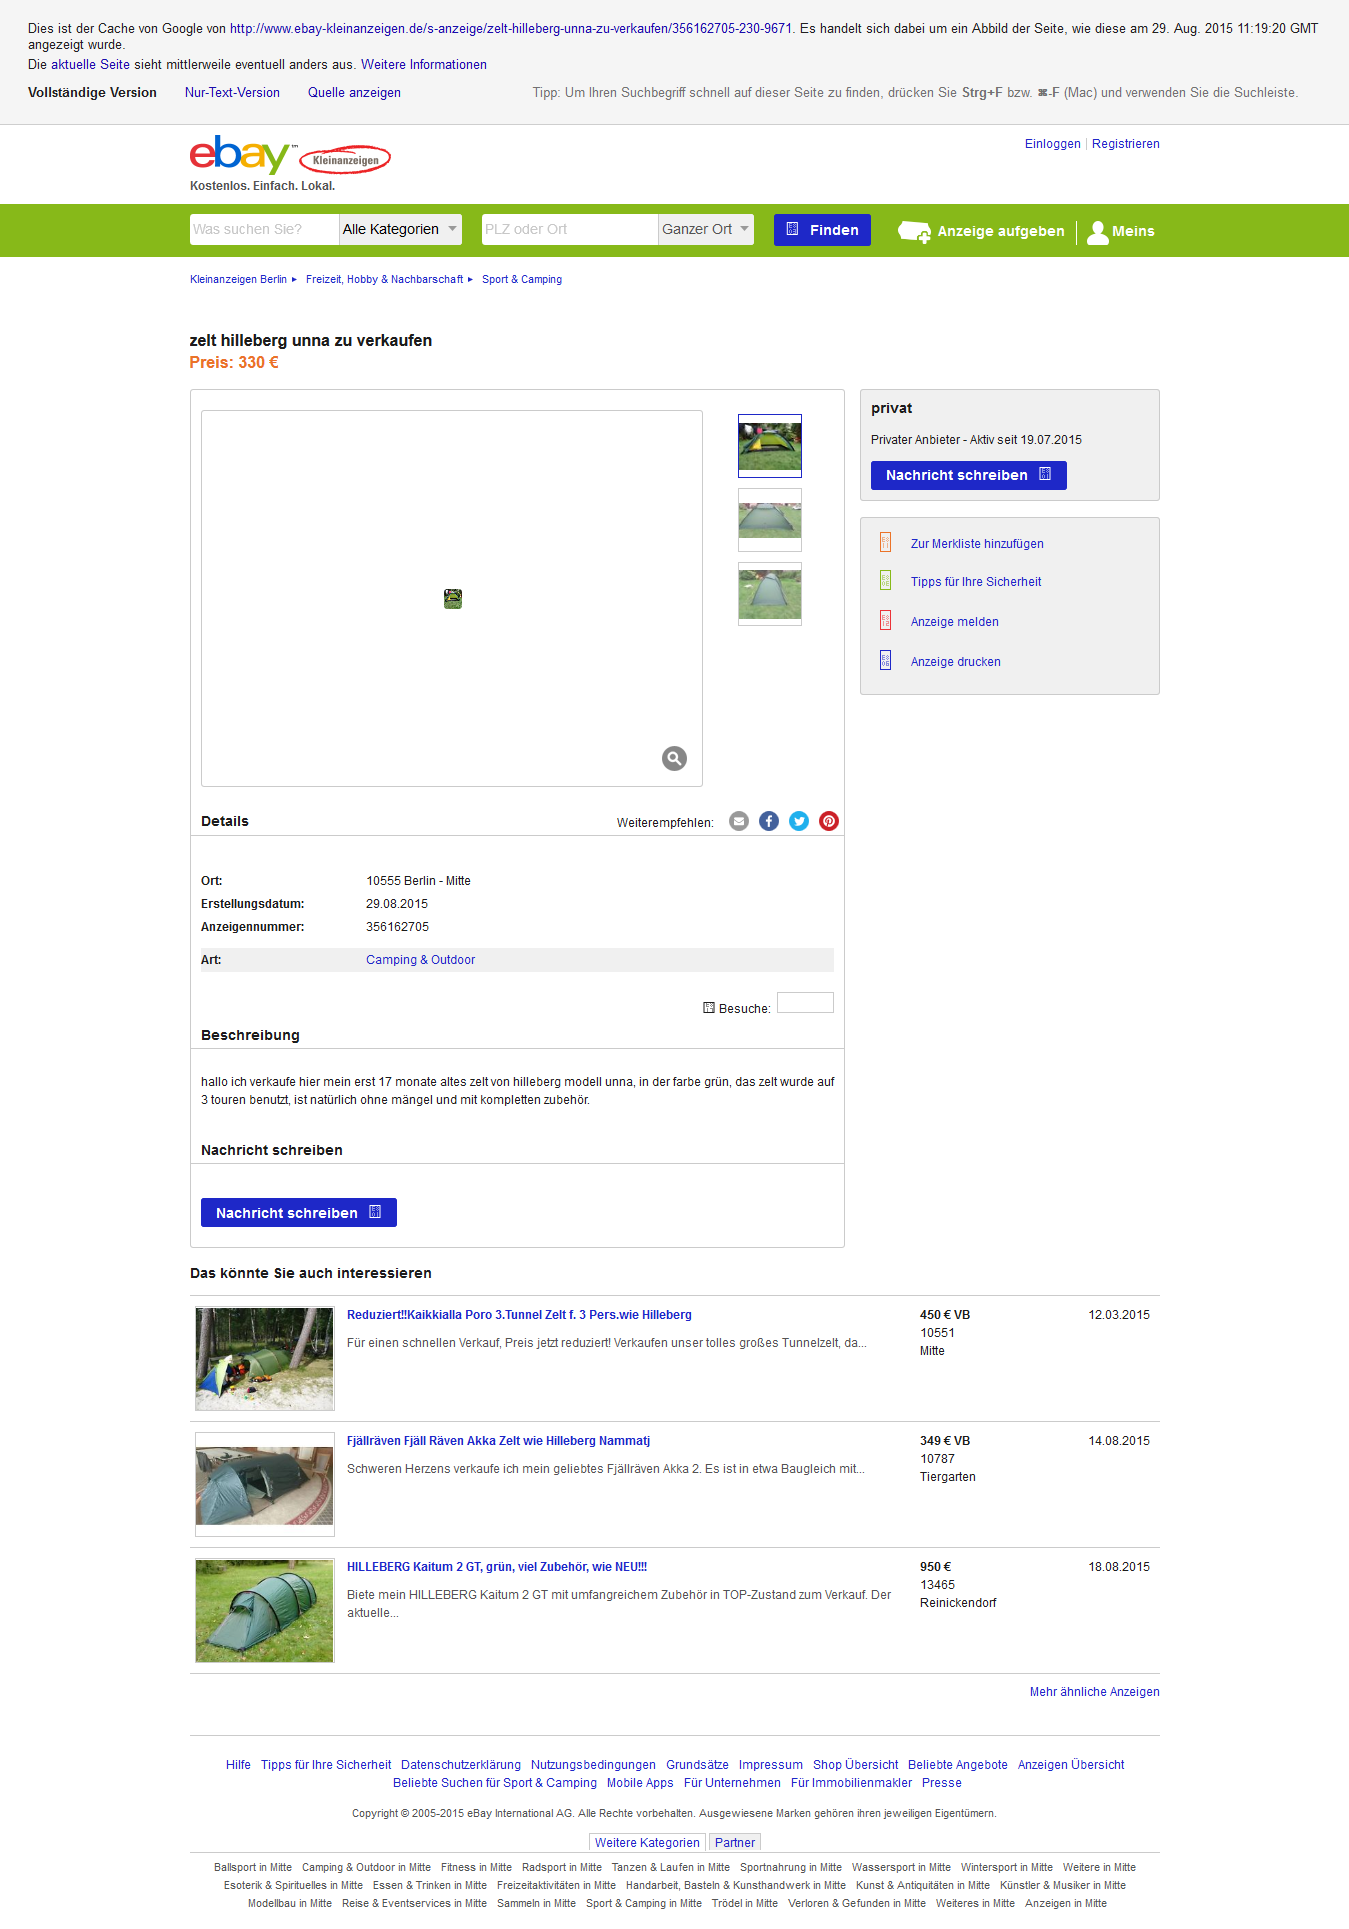Click the orange Merkliste icon

(885, 542)
